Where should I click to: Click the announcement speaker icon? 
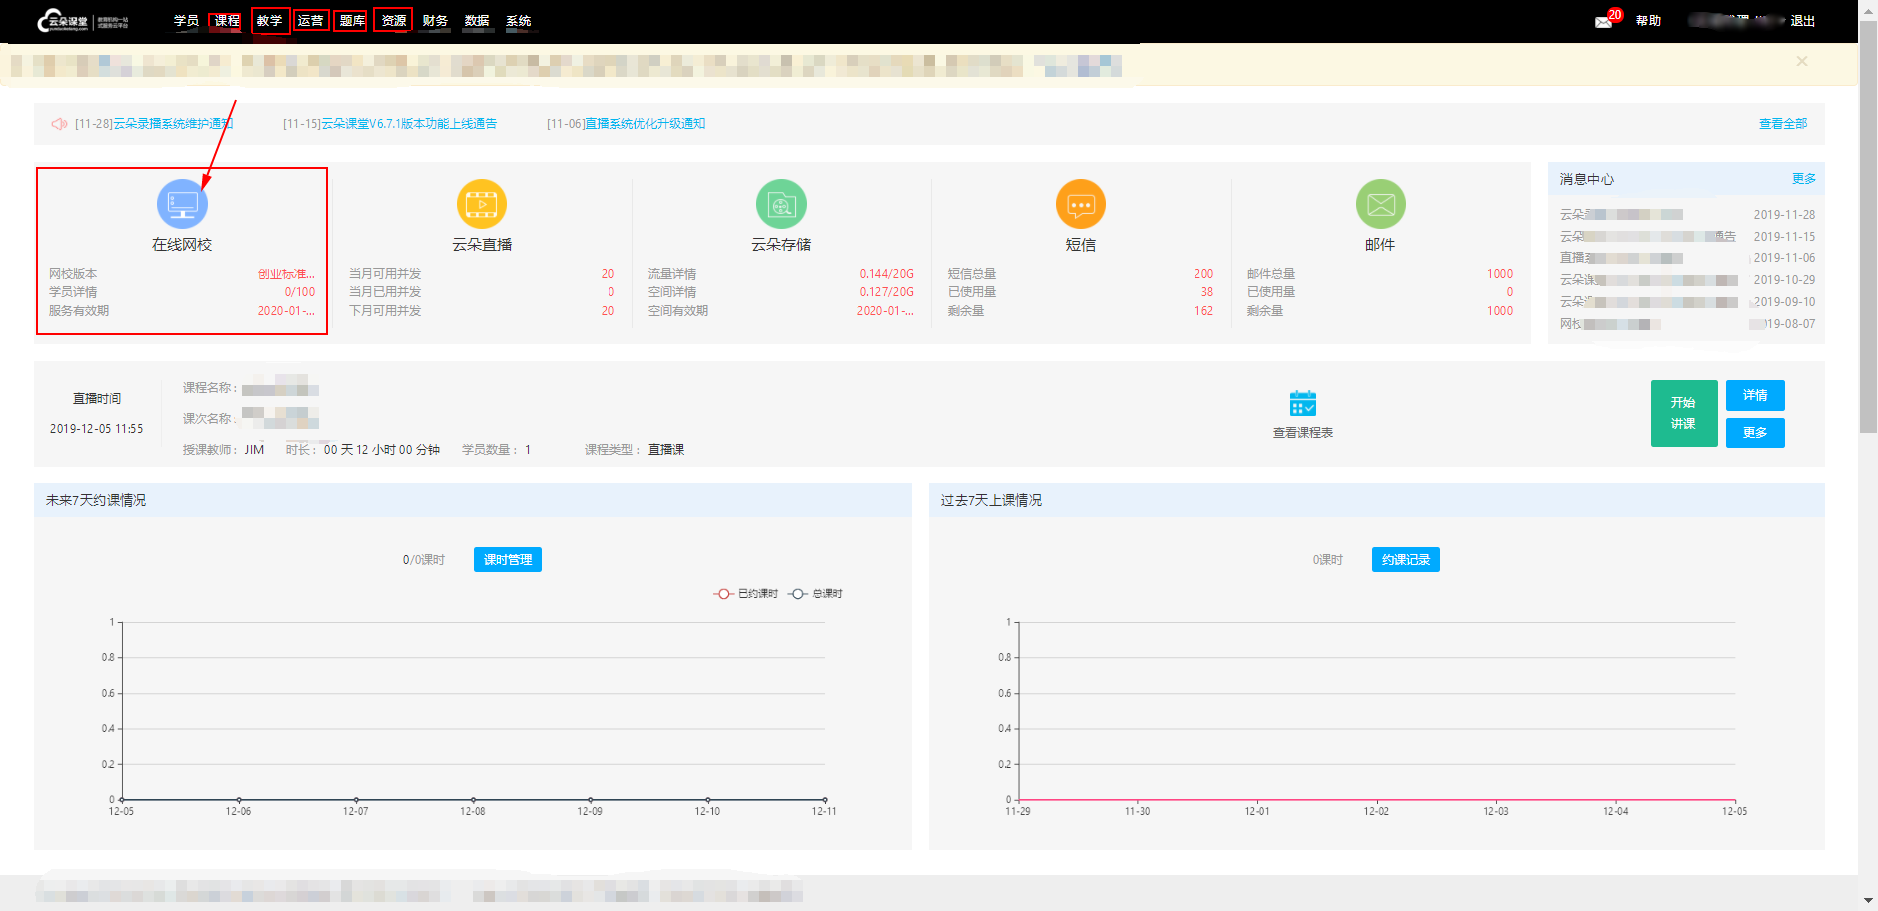[59, 124]
